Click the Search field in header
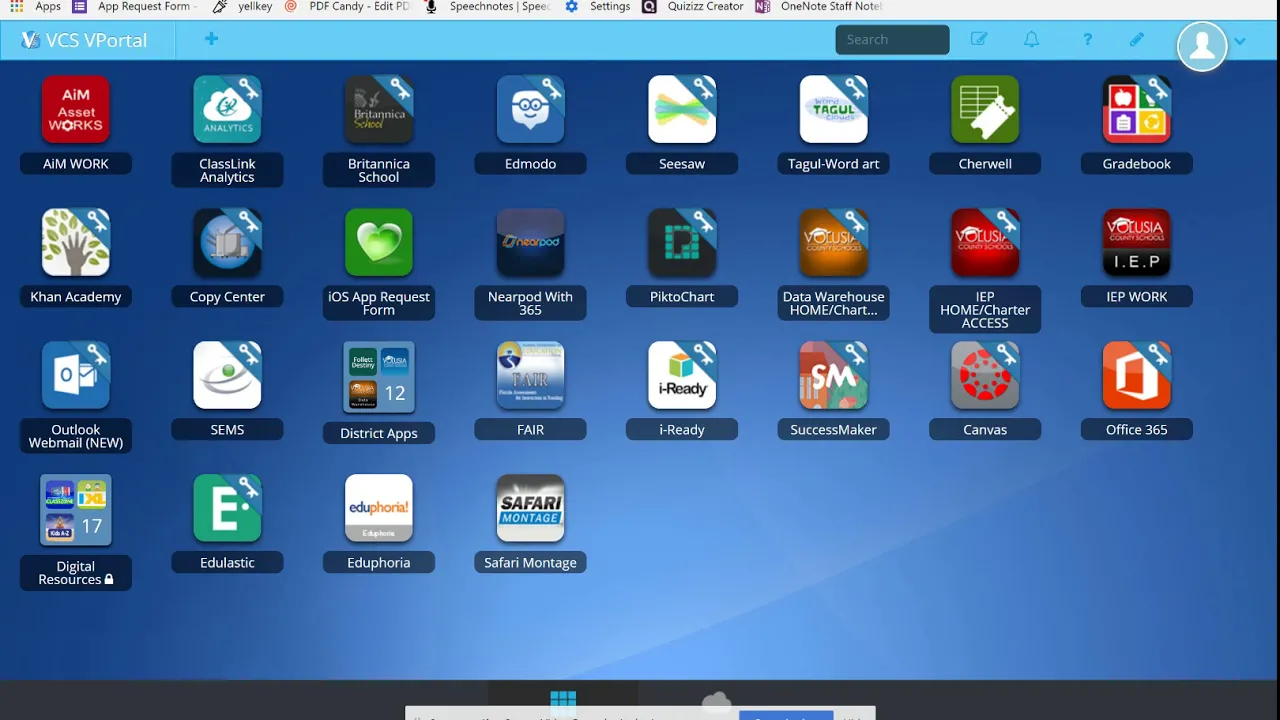 [x=892, y=40]
